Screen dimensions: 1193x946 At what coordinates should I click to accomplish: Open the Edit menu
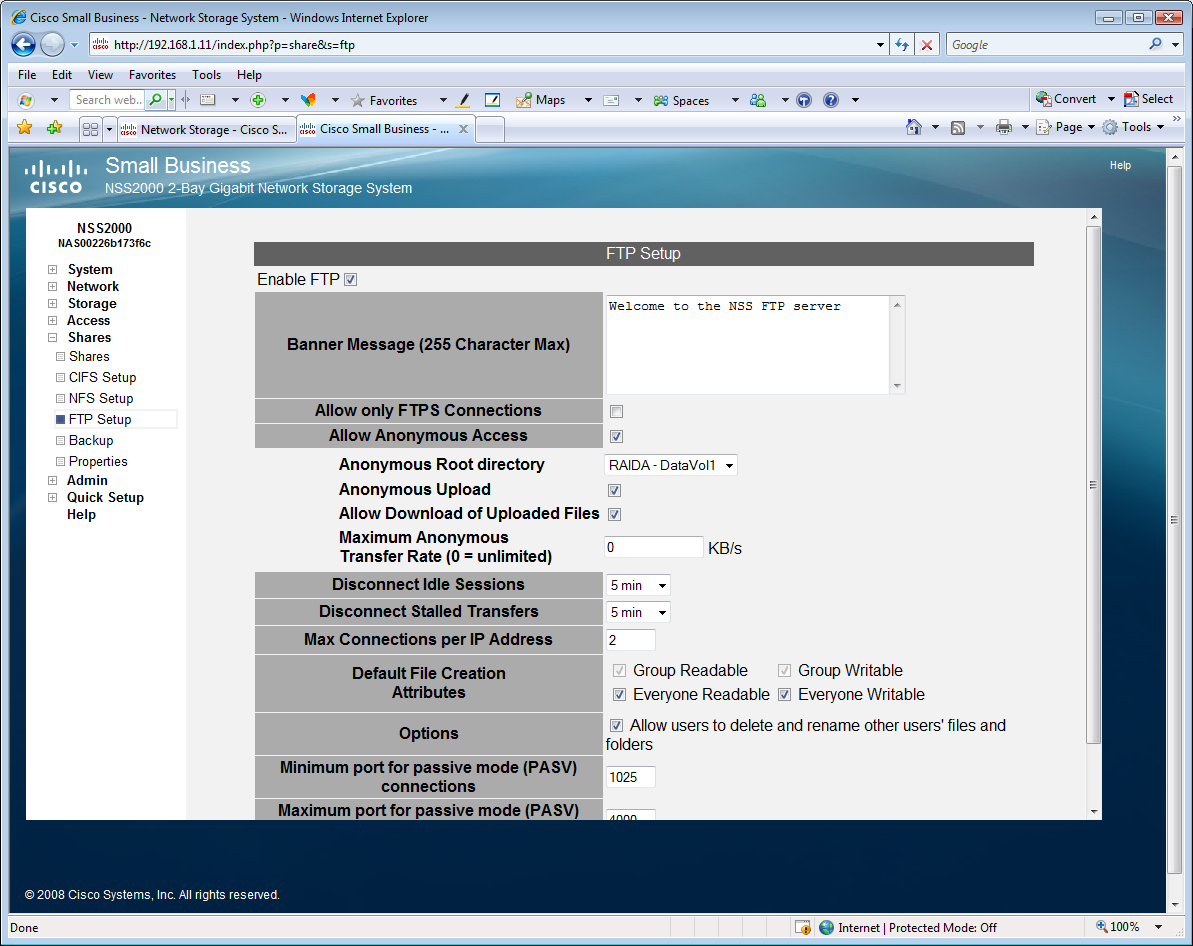point(62,75)
